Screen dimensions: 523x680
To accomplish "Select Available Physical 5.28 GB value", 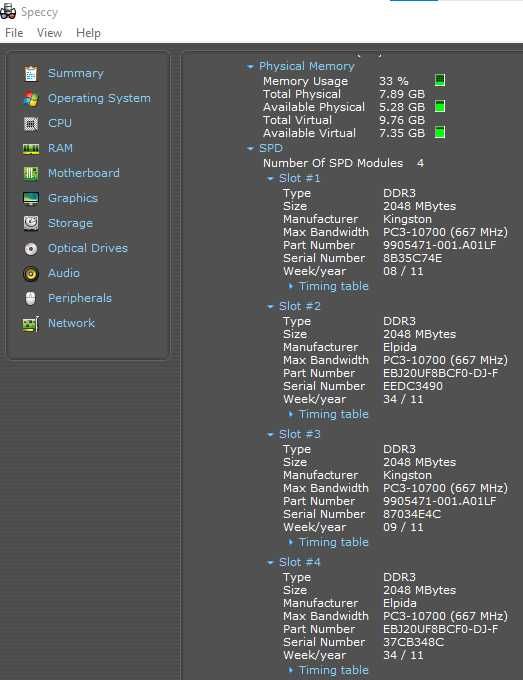I will pyautogui.click(x=402, y=107).
